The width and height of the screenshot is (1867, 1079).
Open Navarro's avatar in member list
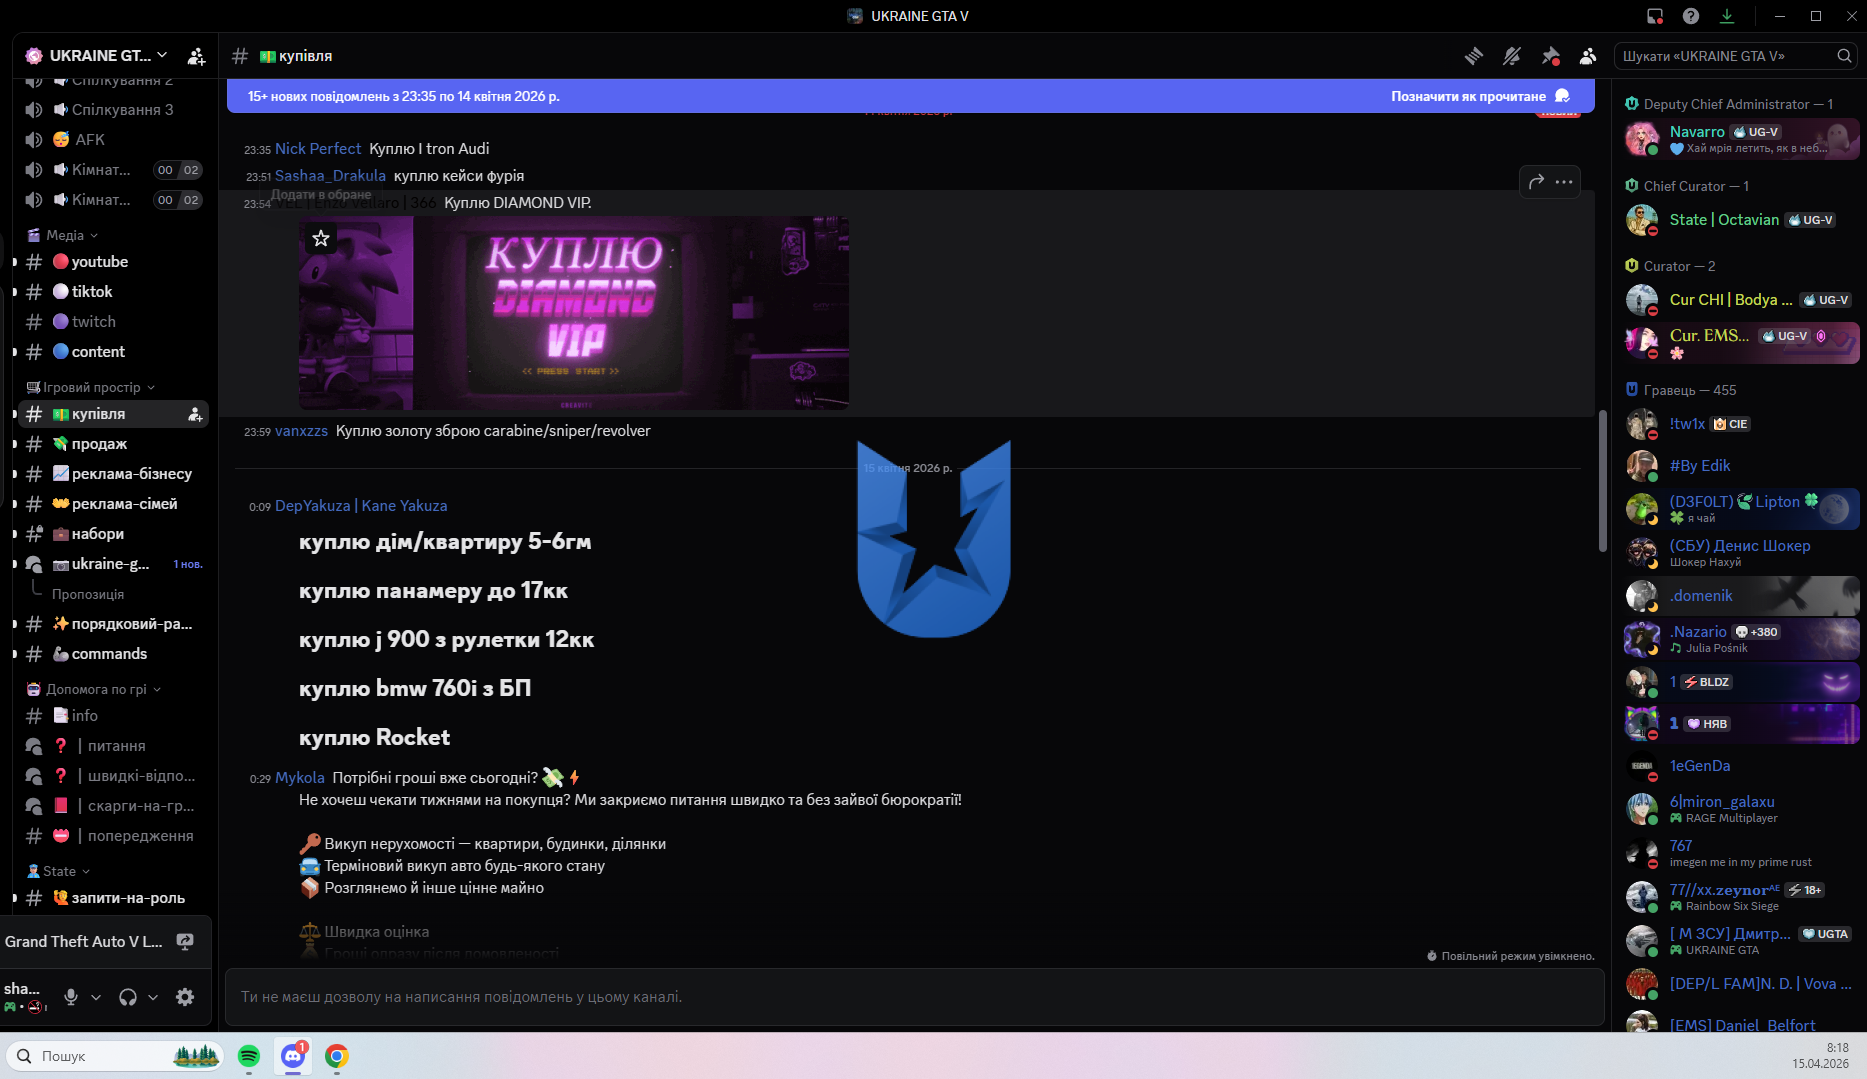pos(1642,139)
